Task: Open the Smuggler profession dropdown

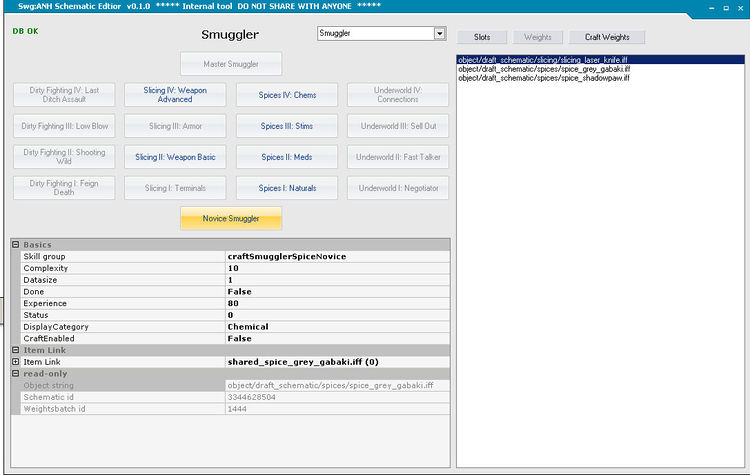Action: [439, 34]
